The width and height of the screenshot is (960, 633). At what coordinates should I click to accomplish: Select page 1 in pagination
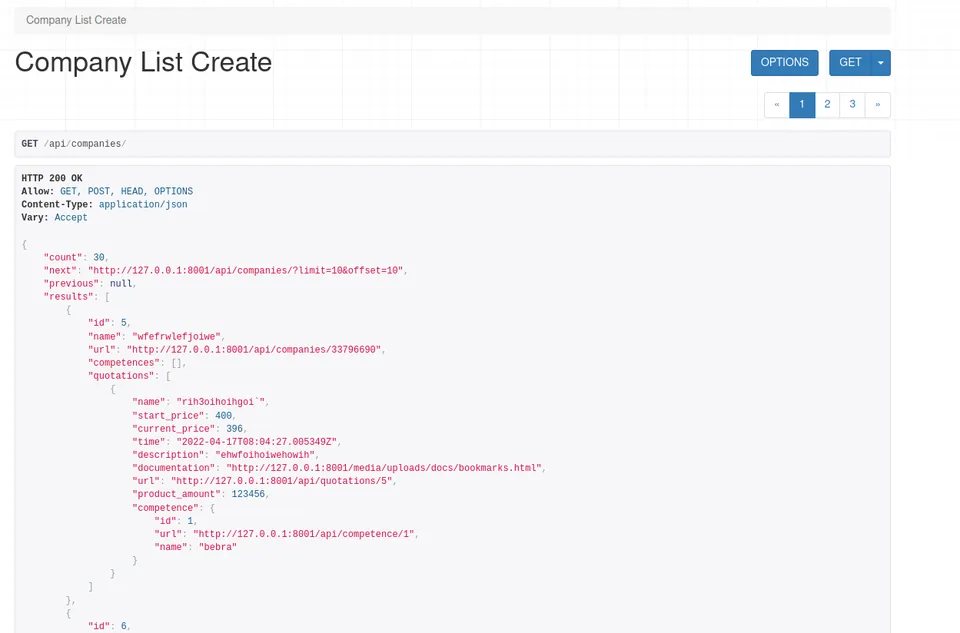pos(802,105)
